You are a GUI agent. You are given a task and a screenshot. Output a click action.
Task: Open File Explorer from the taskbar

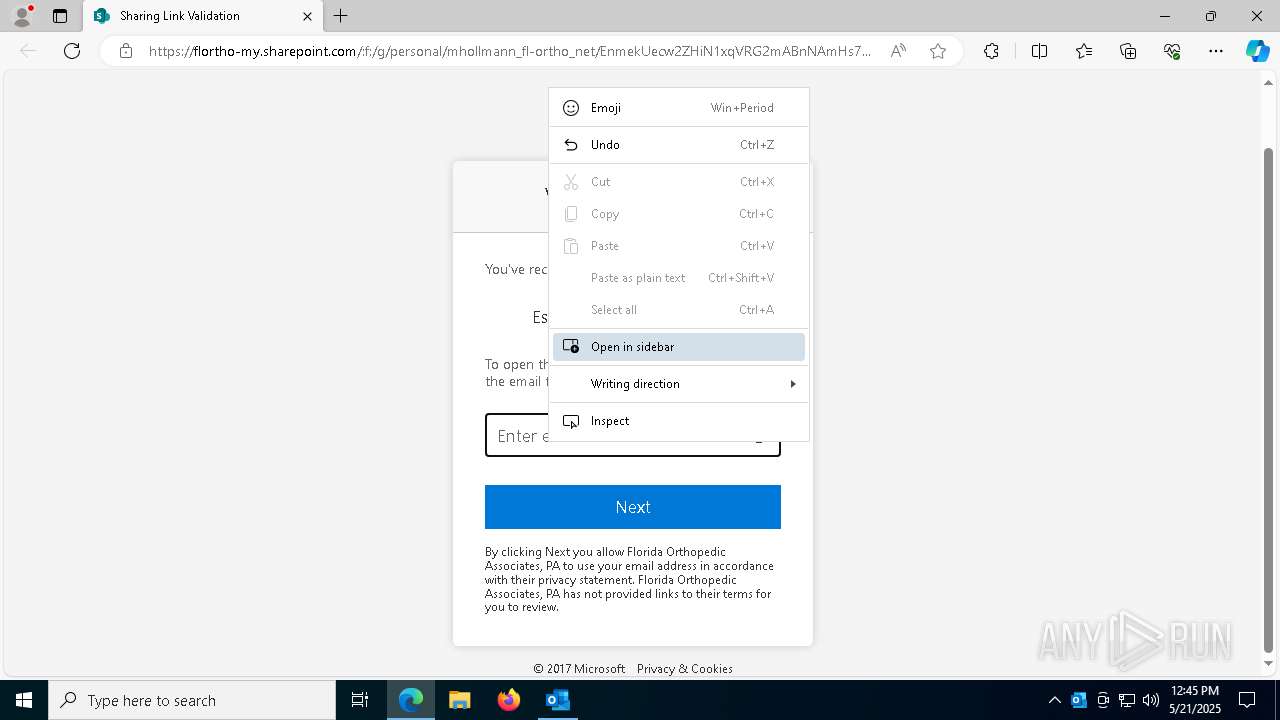tap(460, 700)
